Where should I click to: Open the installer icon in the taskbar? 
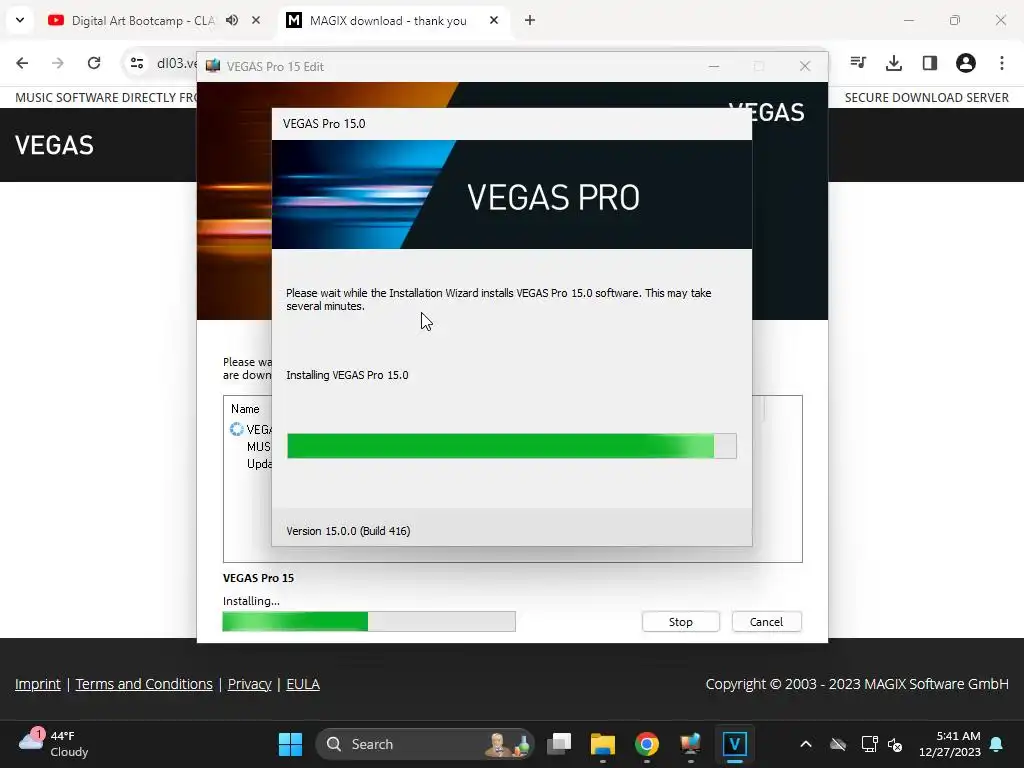coord(690,744)
